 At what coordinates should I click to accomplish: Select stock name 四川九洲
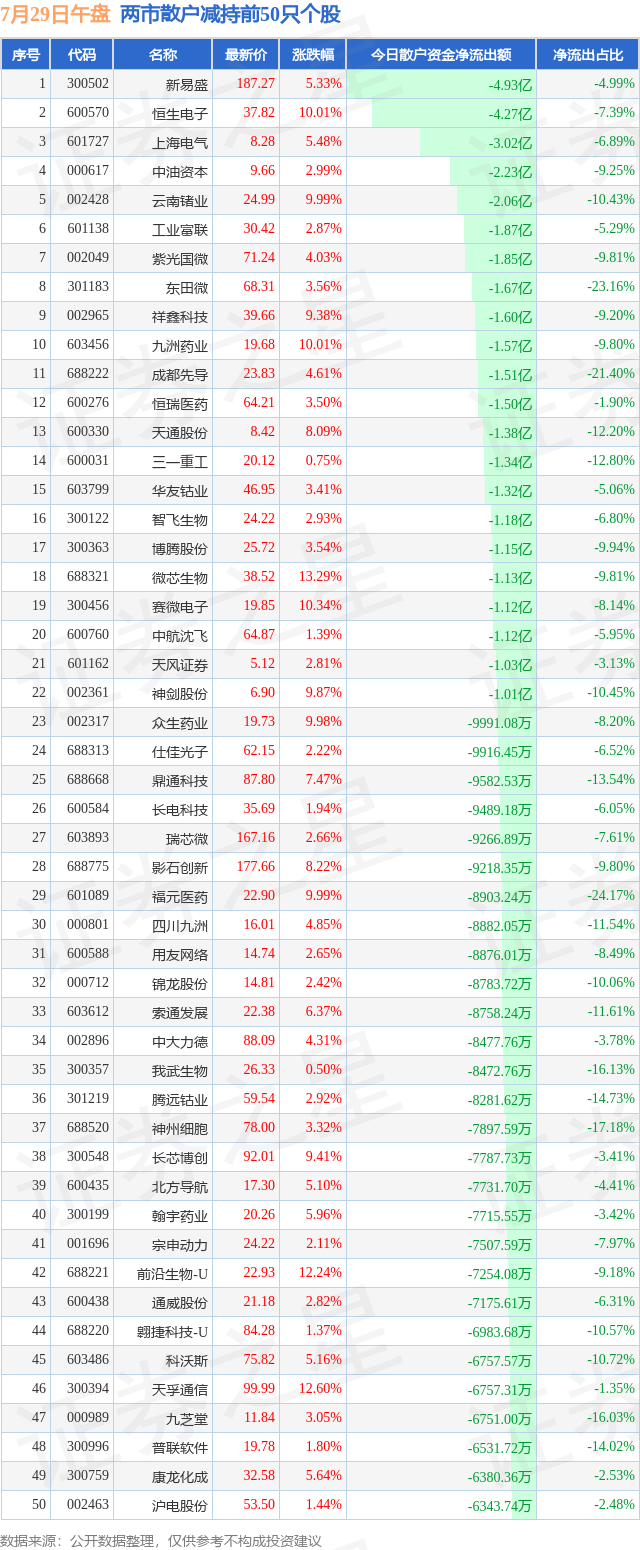point(180,925)
